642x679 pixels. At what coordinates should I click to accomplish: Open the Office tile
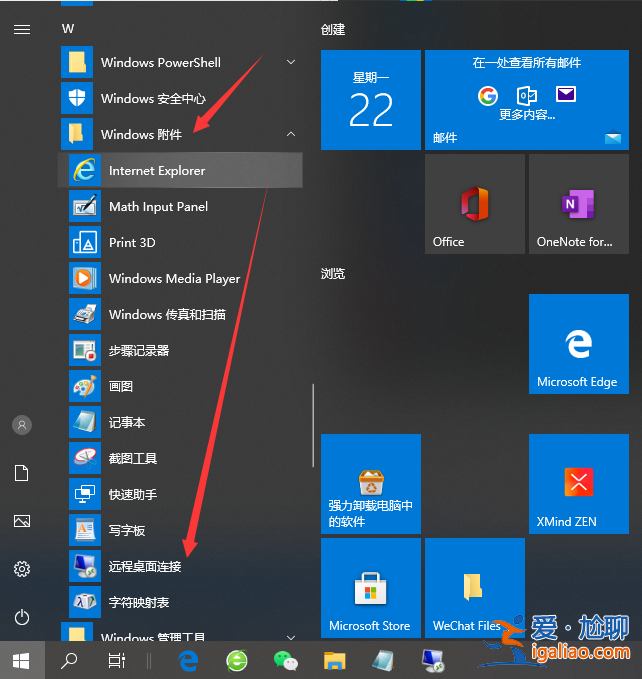click(x=475, y=204)
